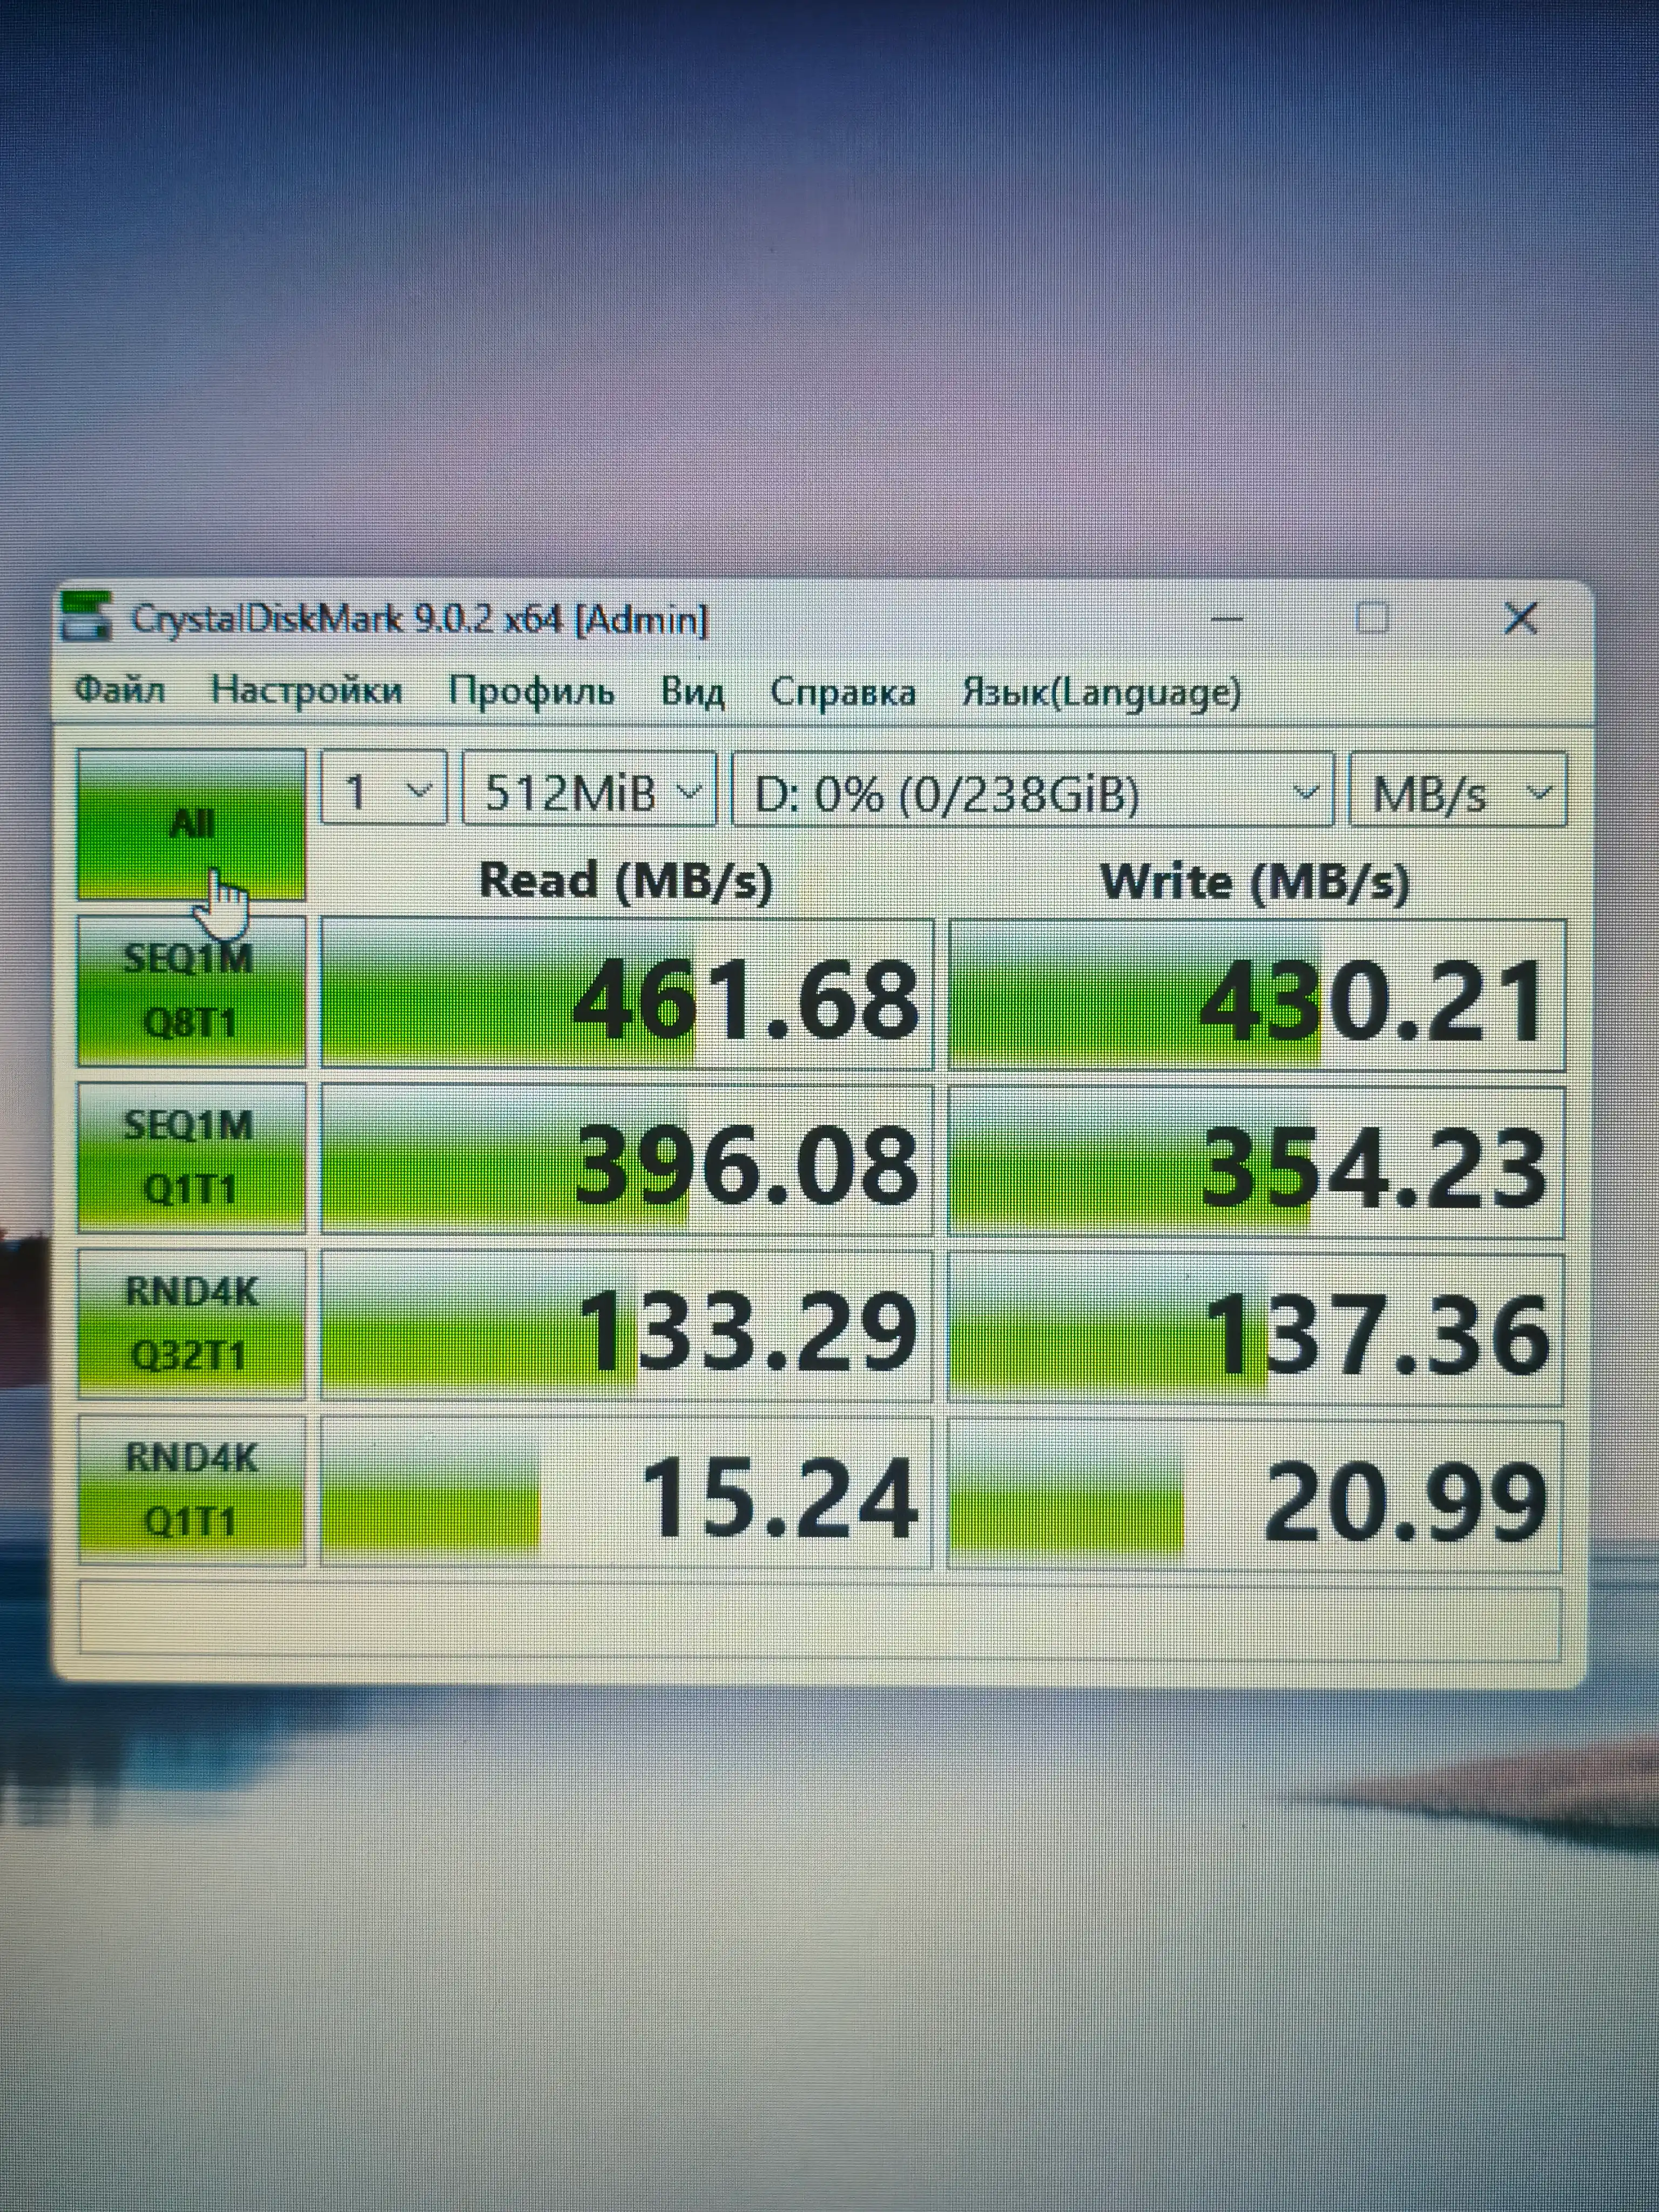Click the 354.23 write result

pyautogui.click(x=1256, y=1163)
